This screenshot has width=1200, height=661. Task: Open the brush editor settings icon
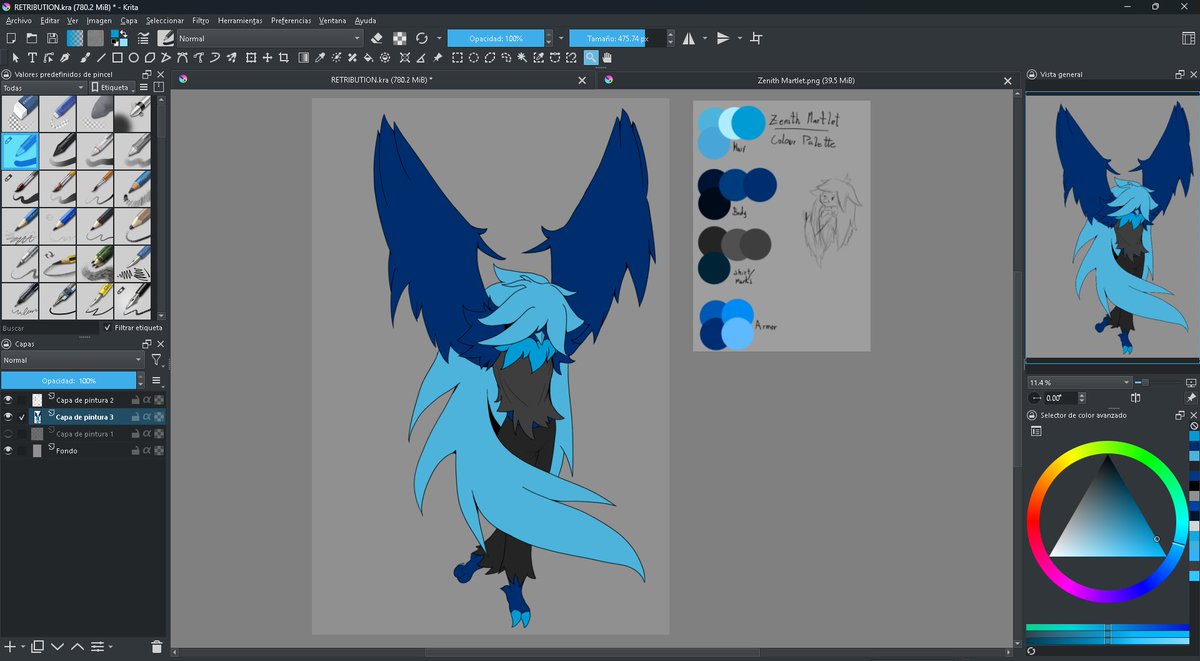pos(144,38)
